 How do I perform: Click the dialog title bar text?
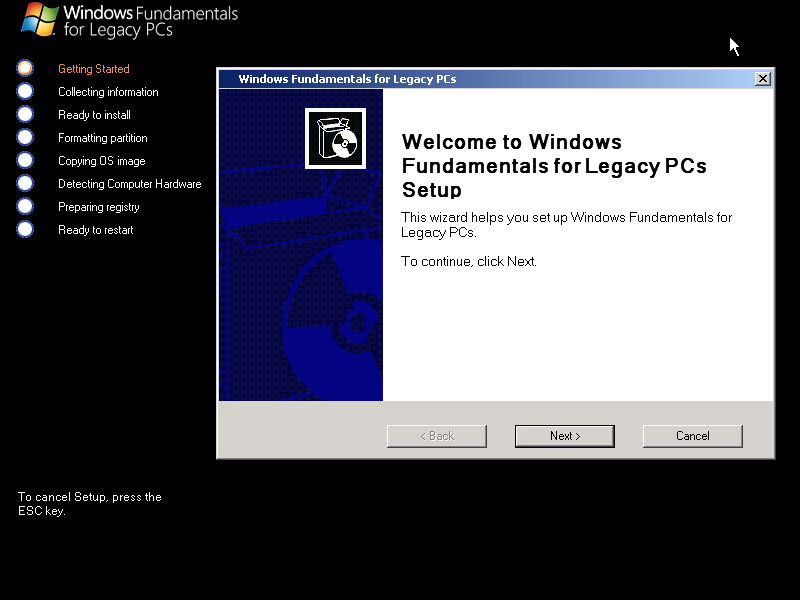(347, 79)
